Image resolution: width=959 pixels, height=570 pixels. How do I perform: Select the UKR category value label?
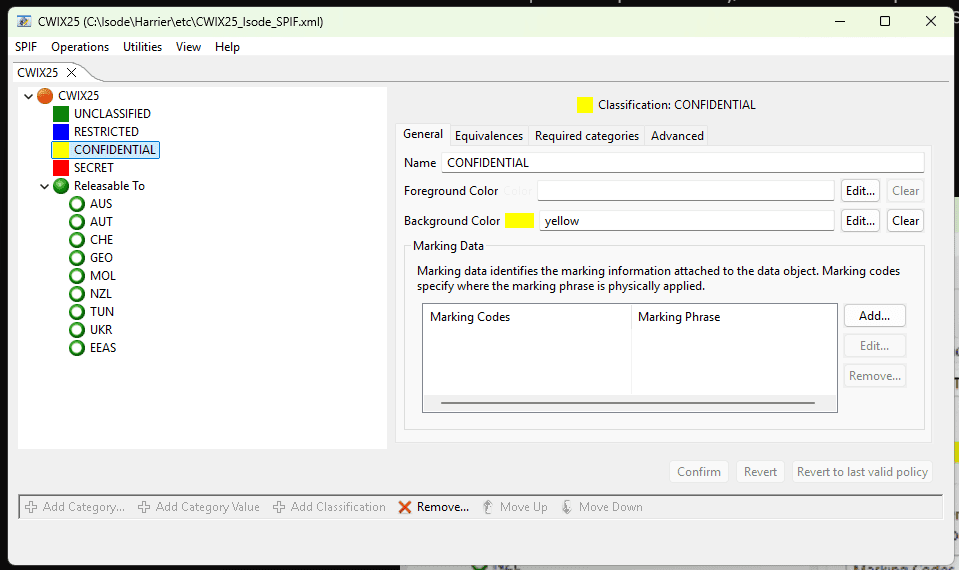[x=101, y=330]
